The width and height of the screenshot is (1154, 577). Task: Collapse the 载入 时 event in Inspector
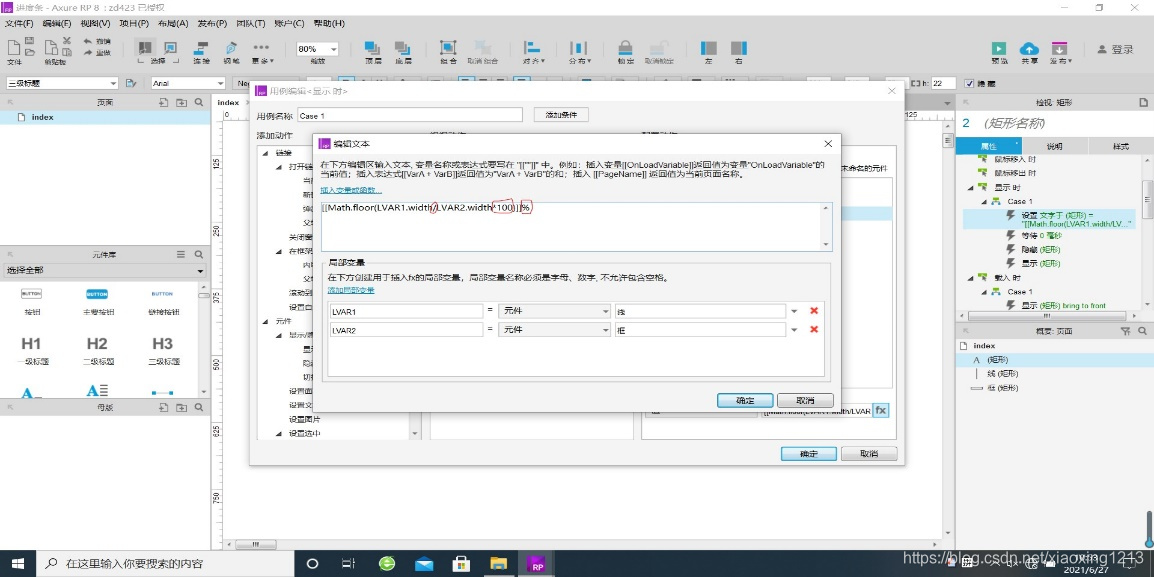click(x=973, y=277)
